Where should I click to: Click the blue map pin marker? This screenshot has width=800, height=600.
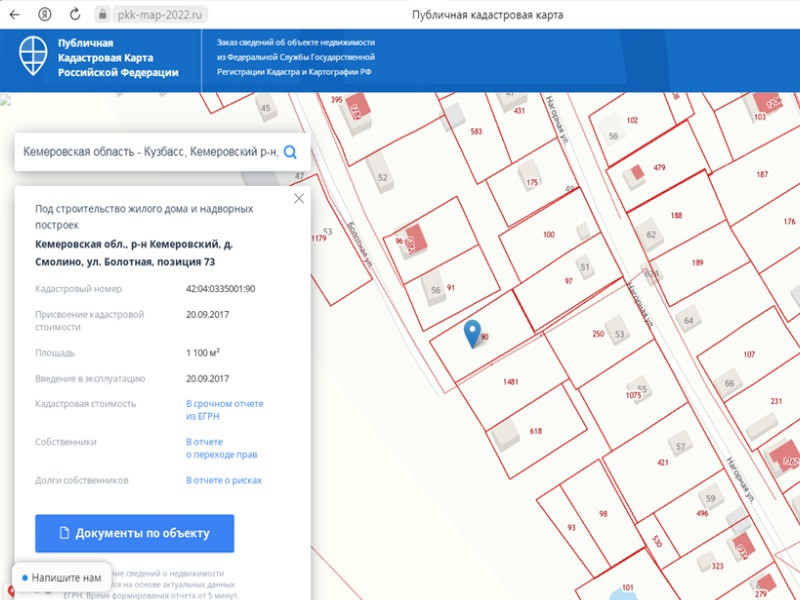474,333
